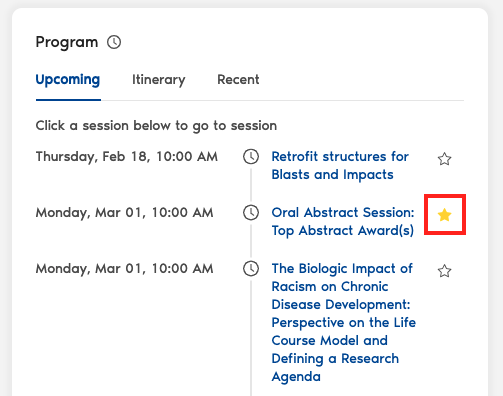Click timeline line between Retrofit and Oral Abstract
The height and width of the screenshot is (396, 503).
(251, 185)
